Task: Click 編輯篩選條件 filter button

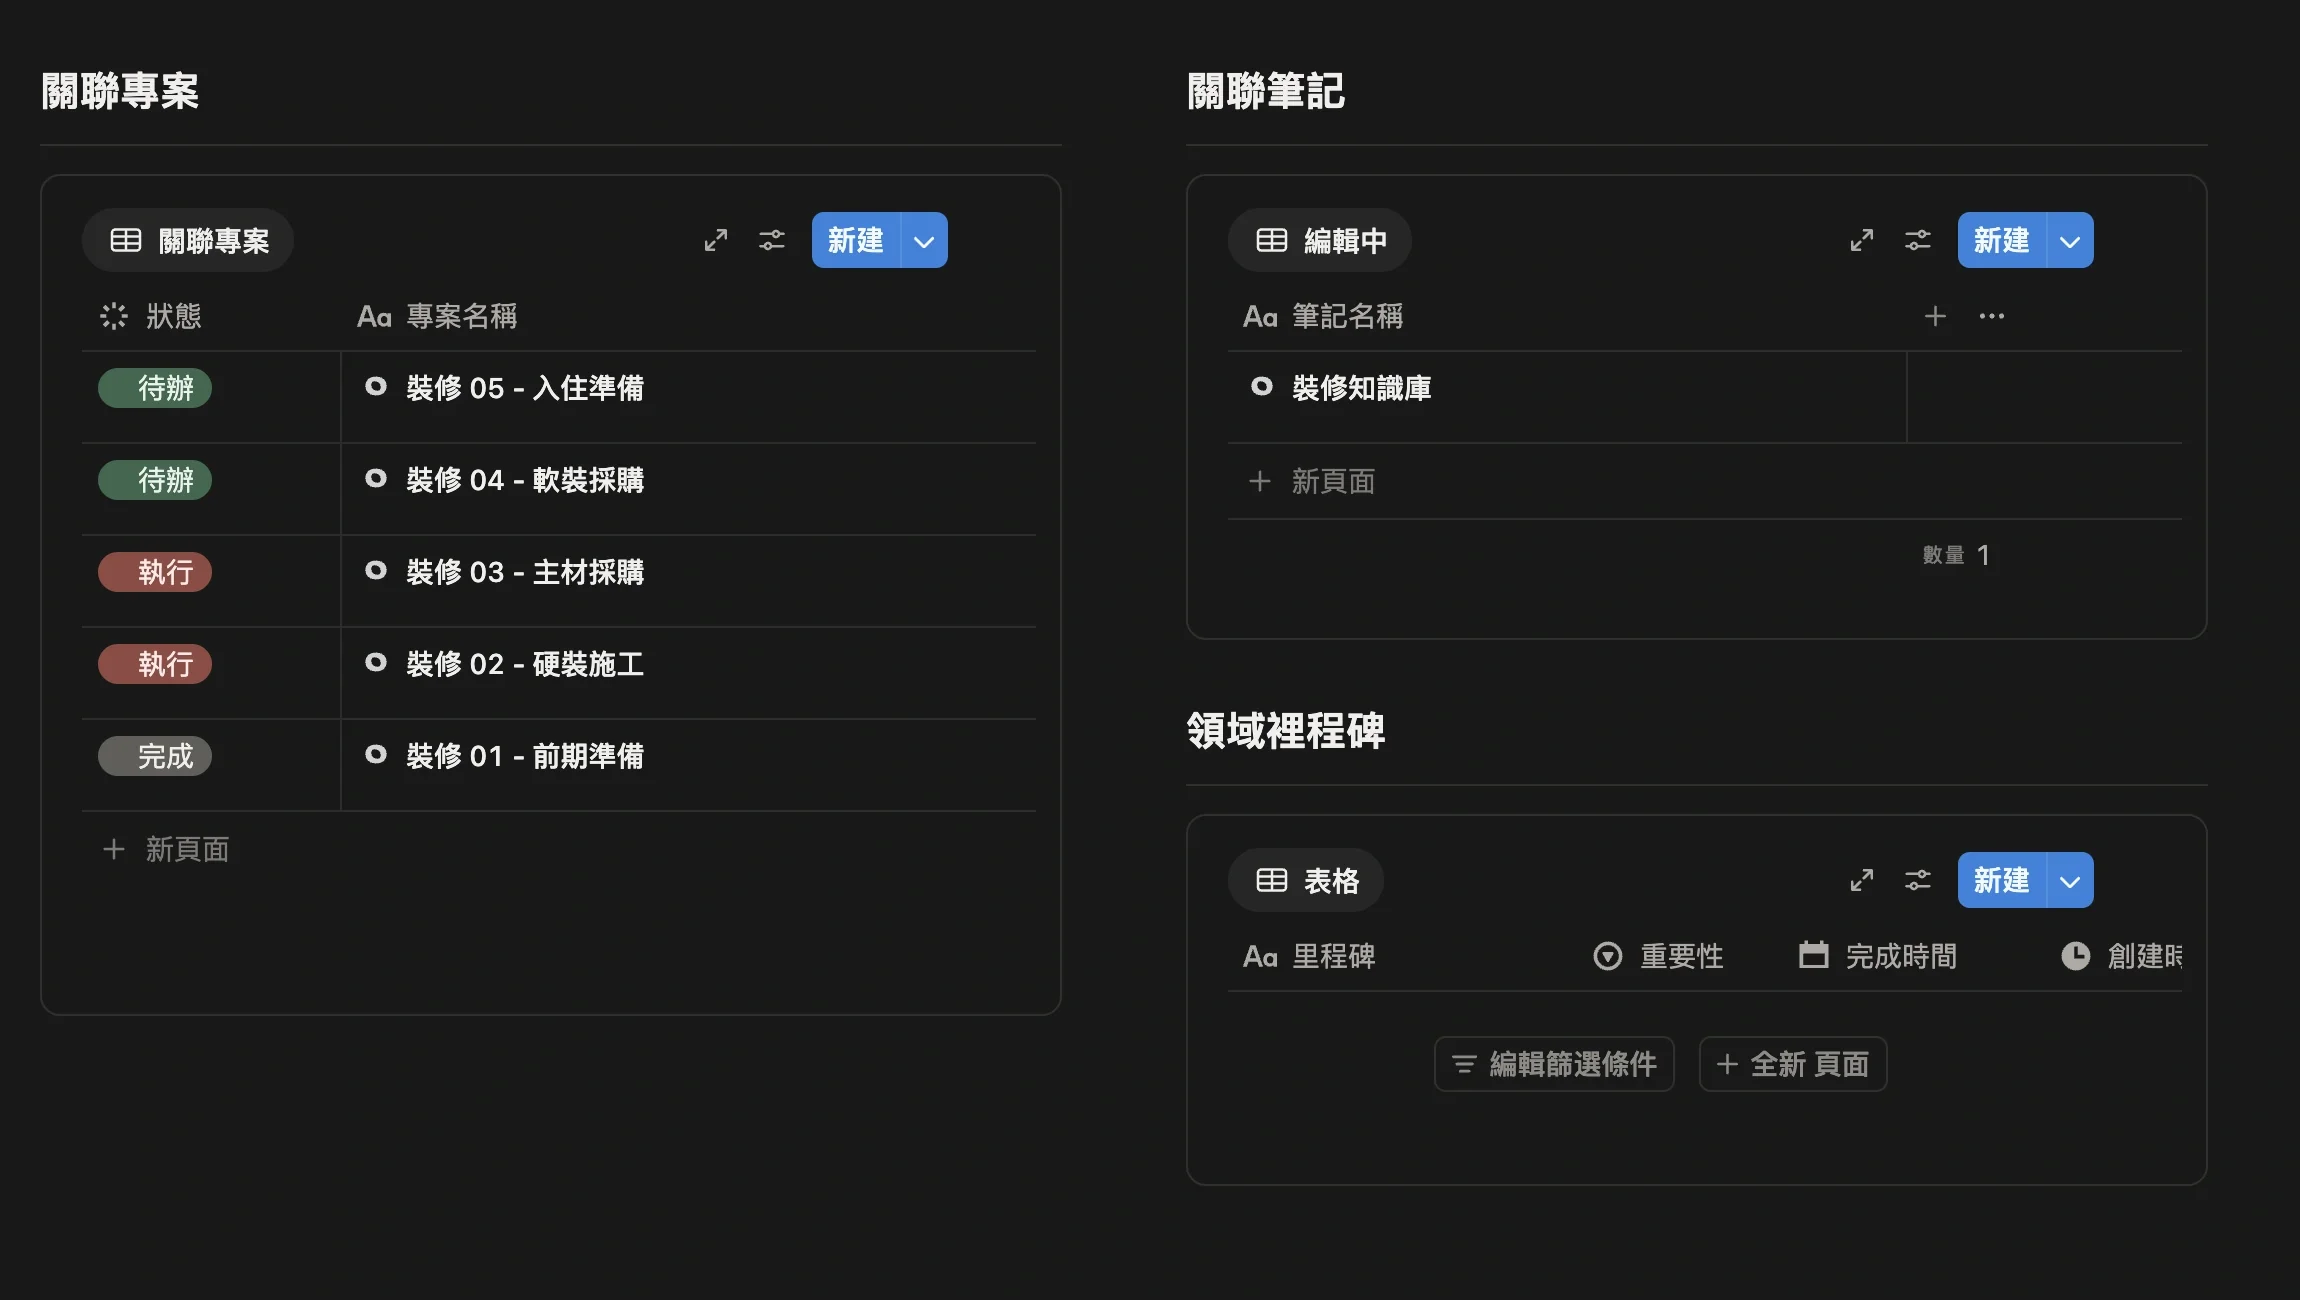Action: 1554,1064
